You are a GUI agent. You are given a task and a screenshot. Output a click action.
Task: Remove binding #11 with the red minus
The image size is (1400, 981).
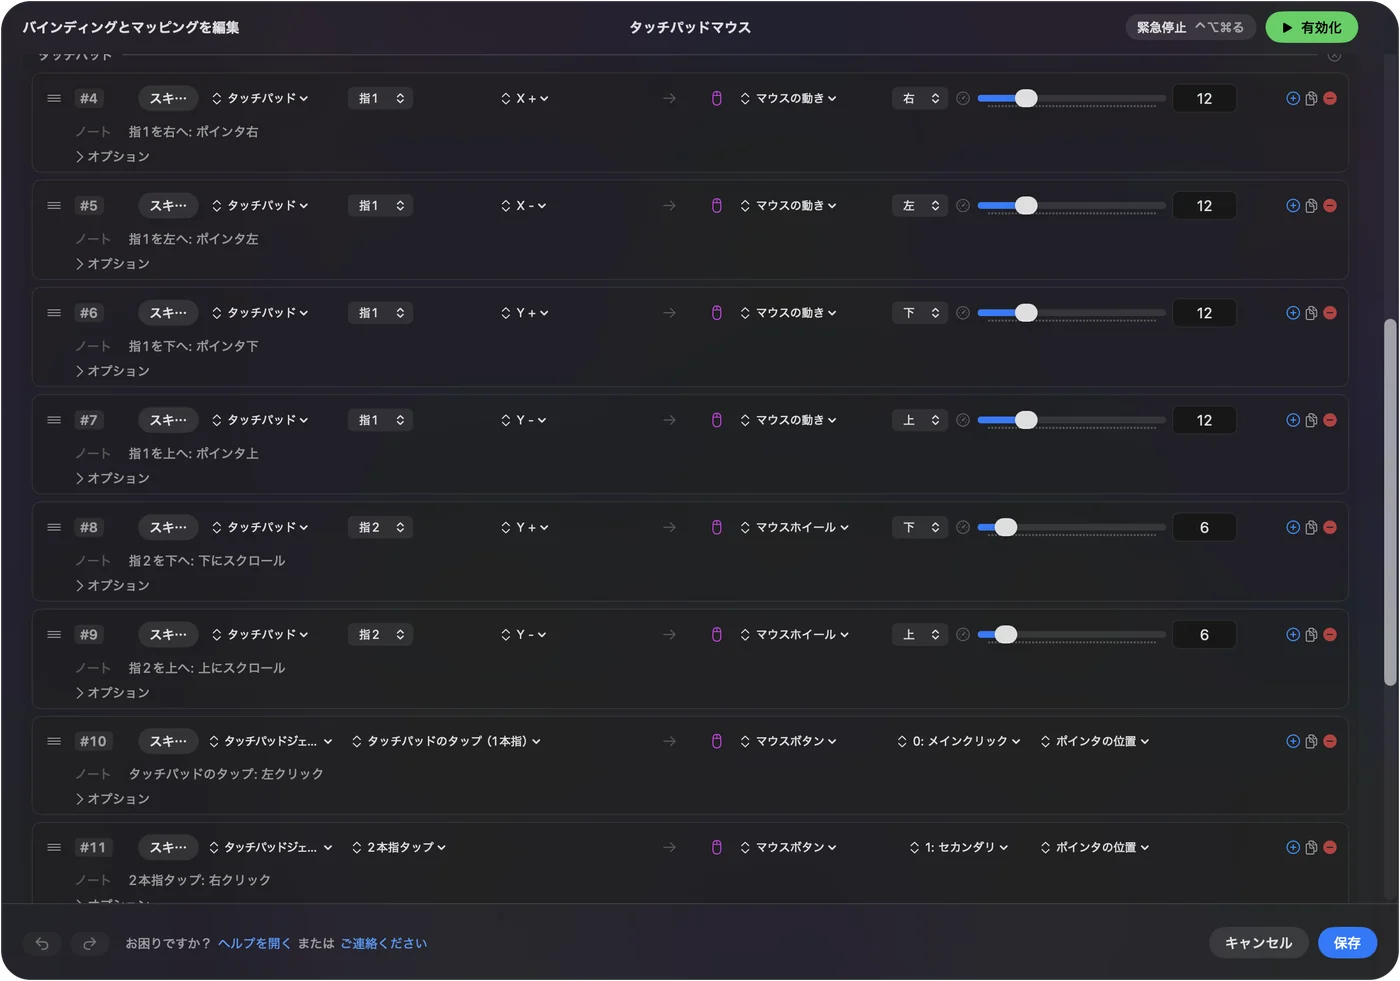tap(1330, 847)
